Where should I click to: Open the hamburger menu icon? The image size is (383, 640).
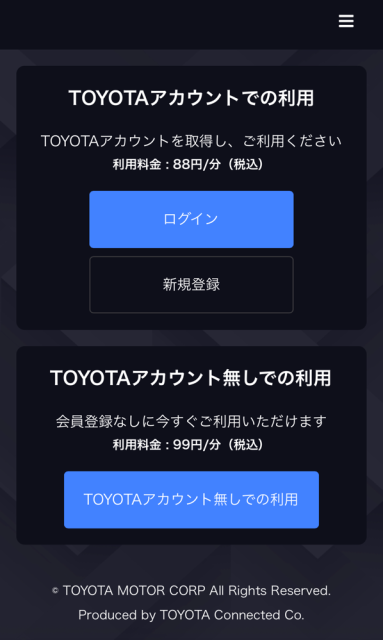click(x=346, y=21)
